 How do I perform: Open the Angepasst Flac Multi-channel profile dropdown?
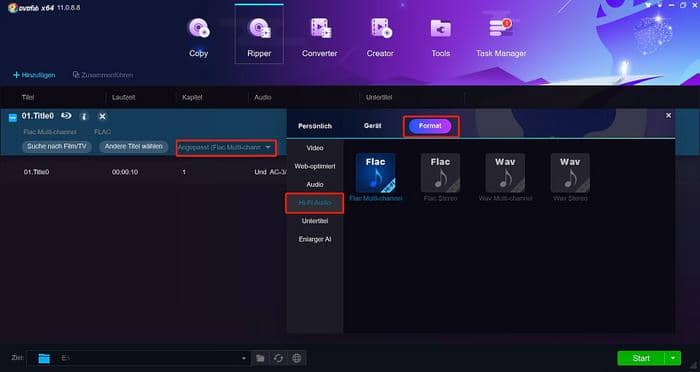coord(226,147)
